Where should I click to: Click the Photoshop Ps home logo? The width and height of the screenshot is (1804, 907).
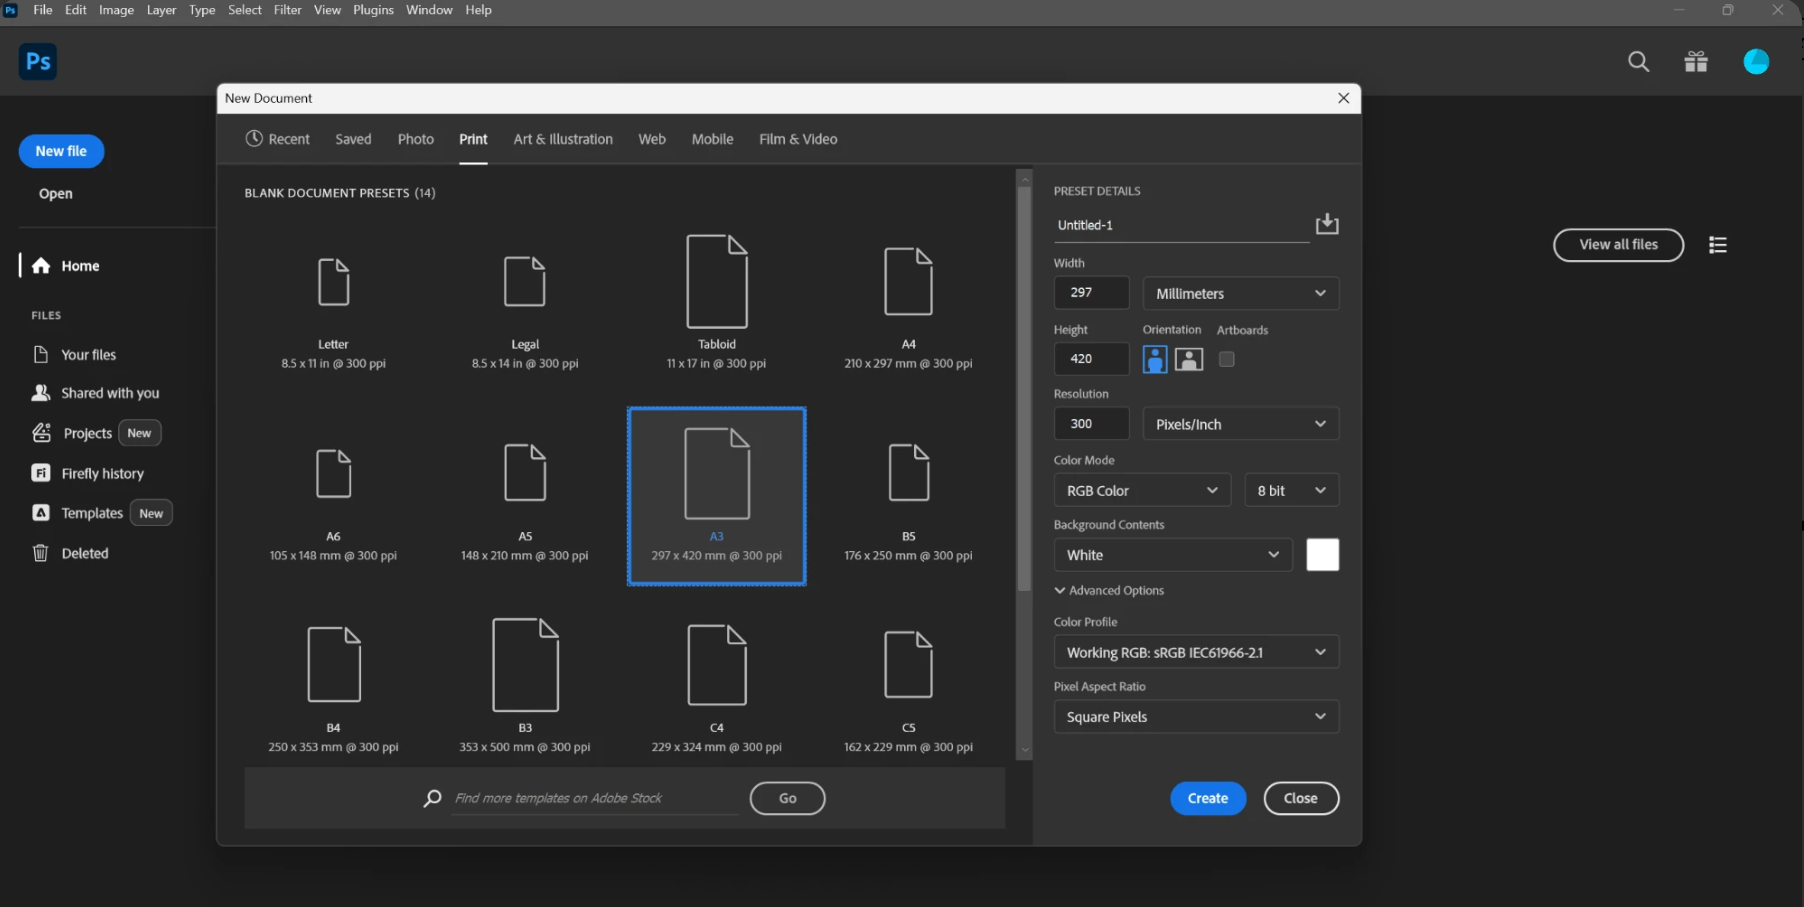coord(38,62)
